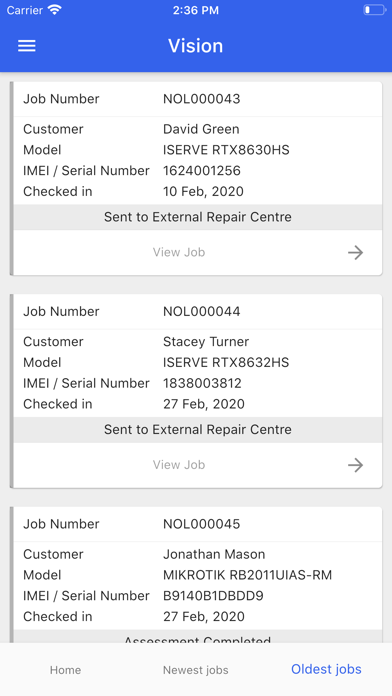Tap arrow icon for job NOL000044
This screenshot has width=392, height=696.
355,465
